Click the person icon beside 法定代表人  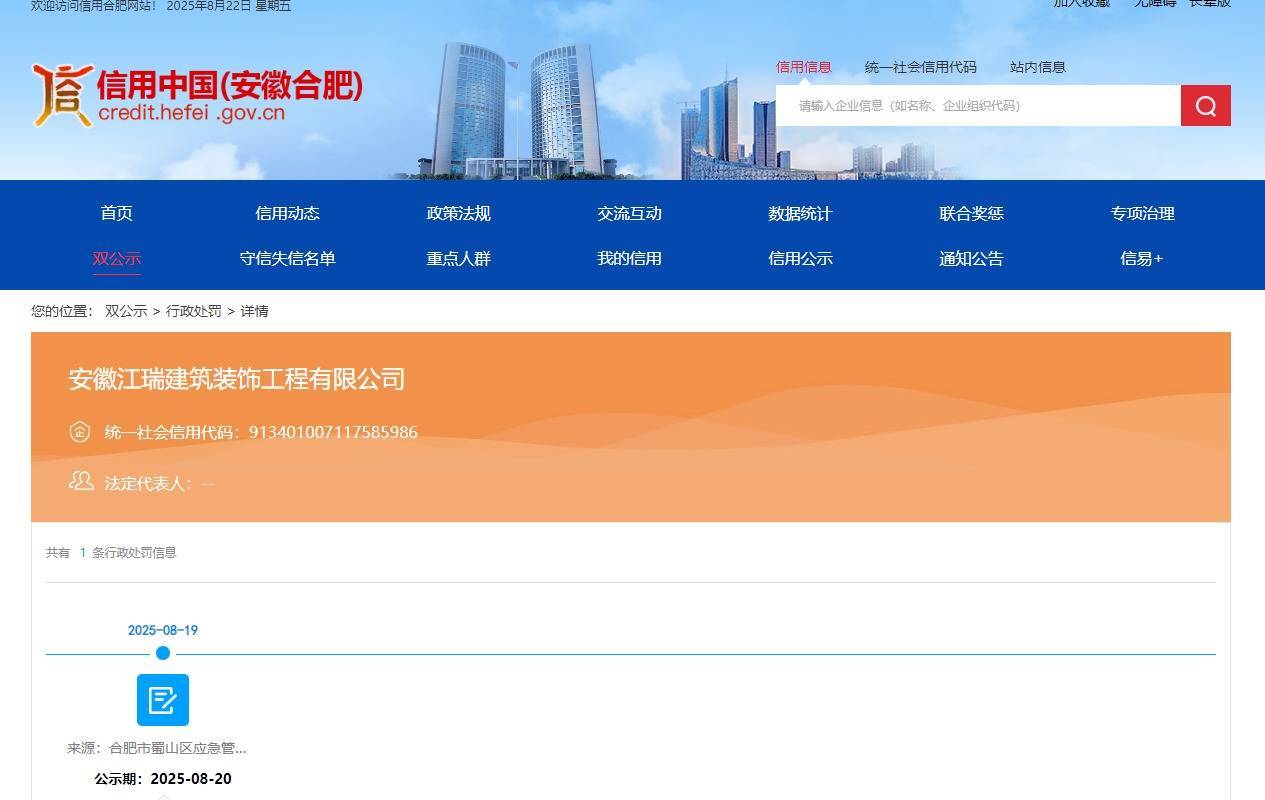tap(80, 481)
